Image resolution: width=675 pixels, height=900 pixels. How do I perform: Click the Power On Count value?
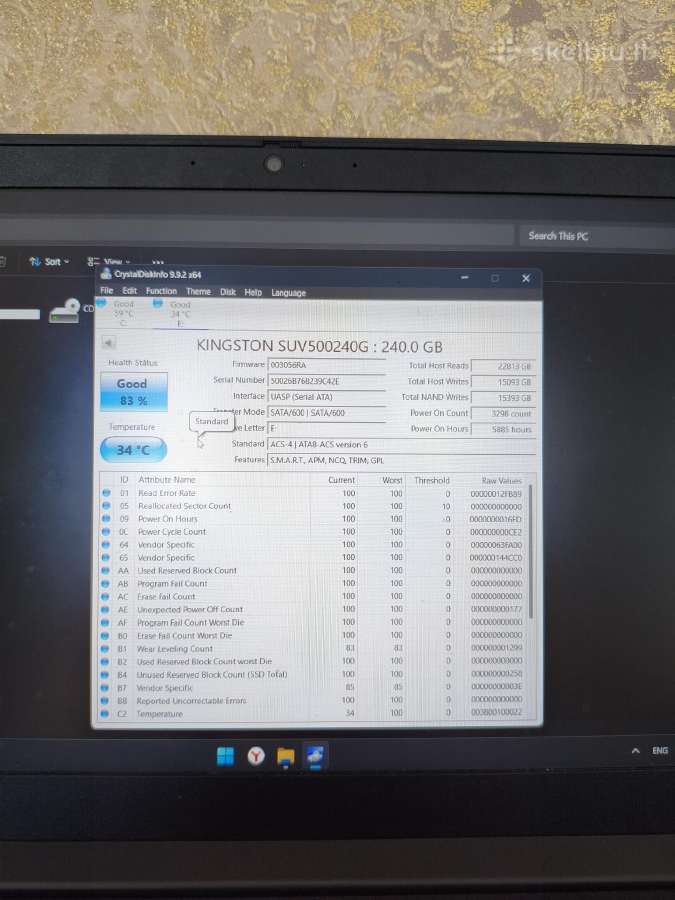pos(503,413)
